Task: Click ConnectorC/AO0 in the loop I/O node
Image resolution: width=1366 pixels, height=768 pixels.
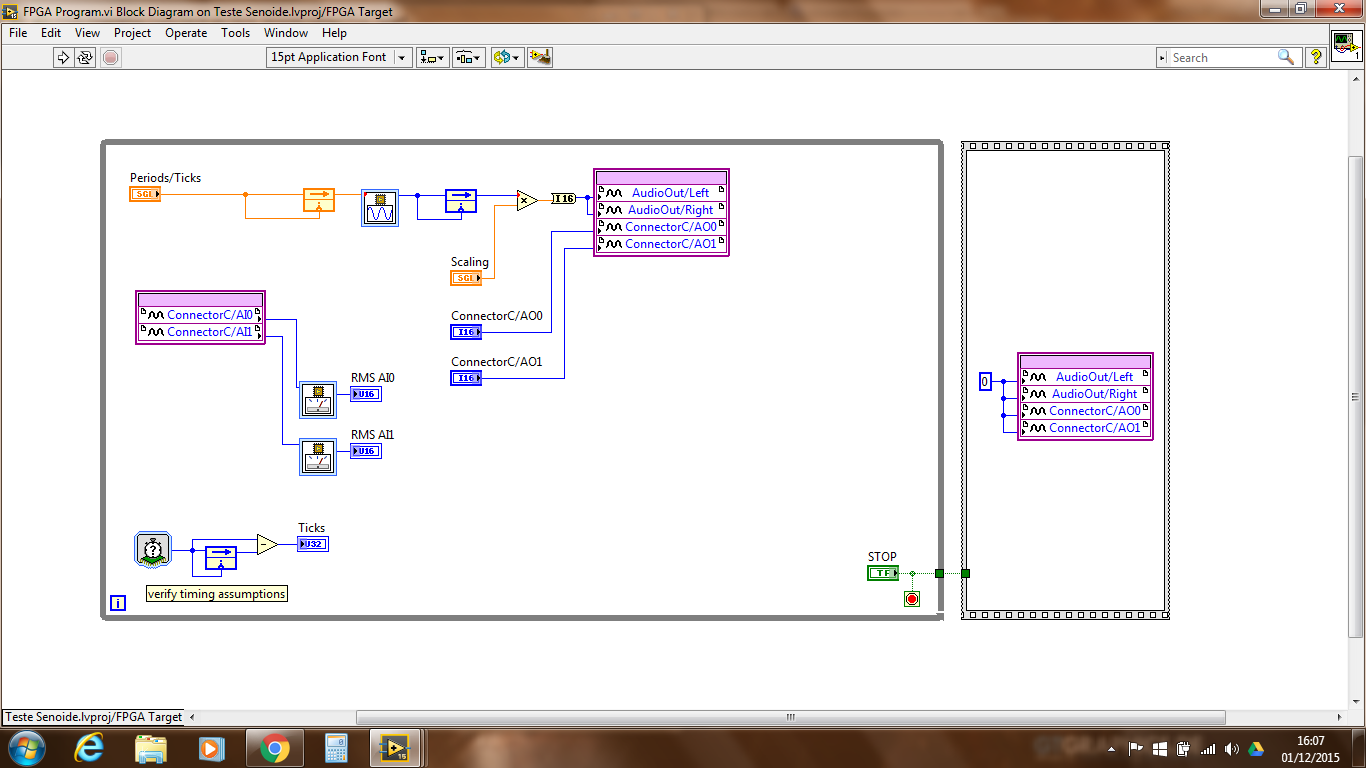Action: (661, 226)
